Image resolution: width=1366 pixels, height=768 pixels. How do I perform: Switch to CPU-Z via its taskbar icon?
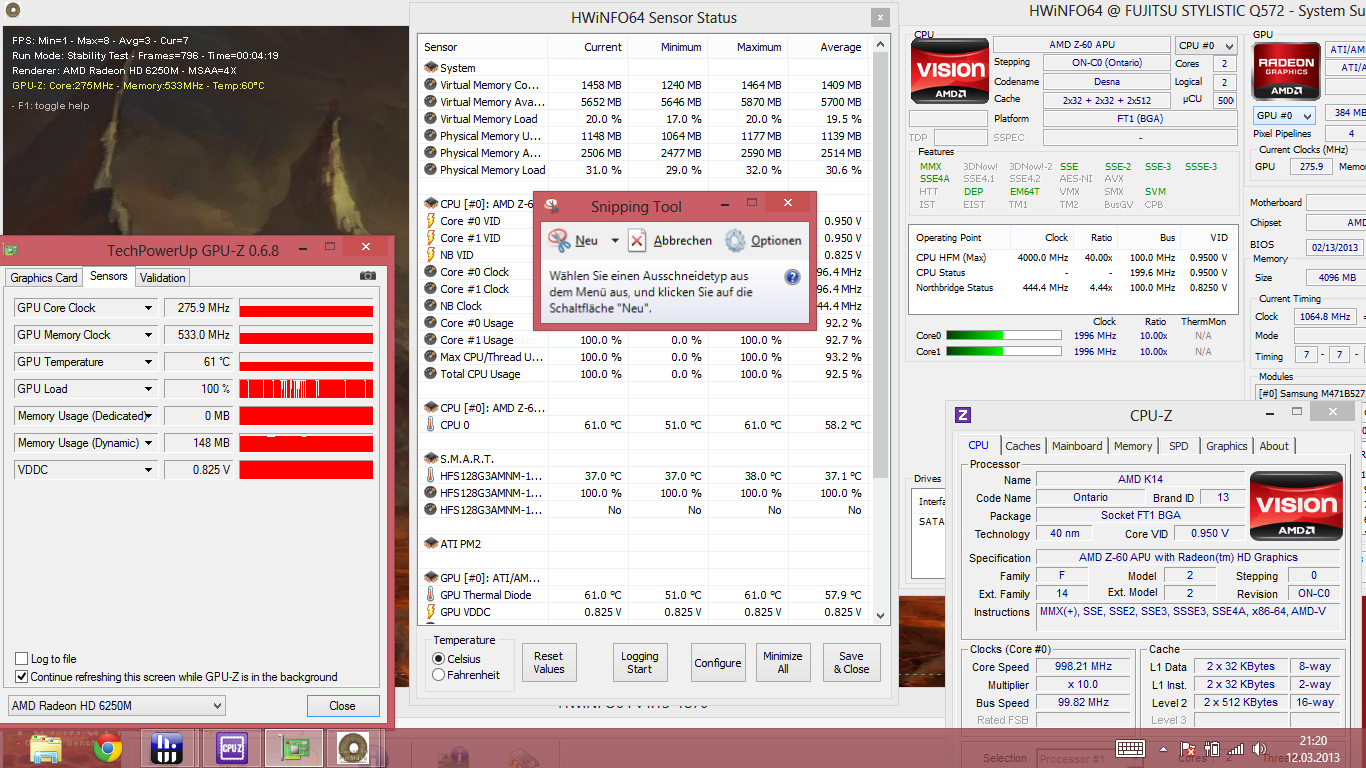(x=232, y=747)
